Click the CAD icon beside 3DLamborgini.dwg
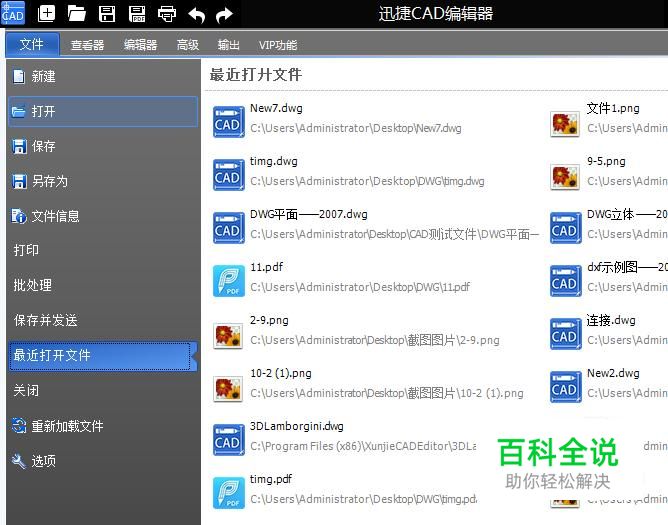668x525 pixels. pos(229,440)
